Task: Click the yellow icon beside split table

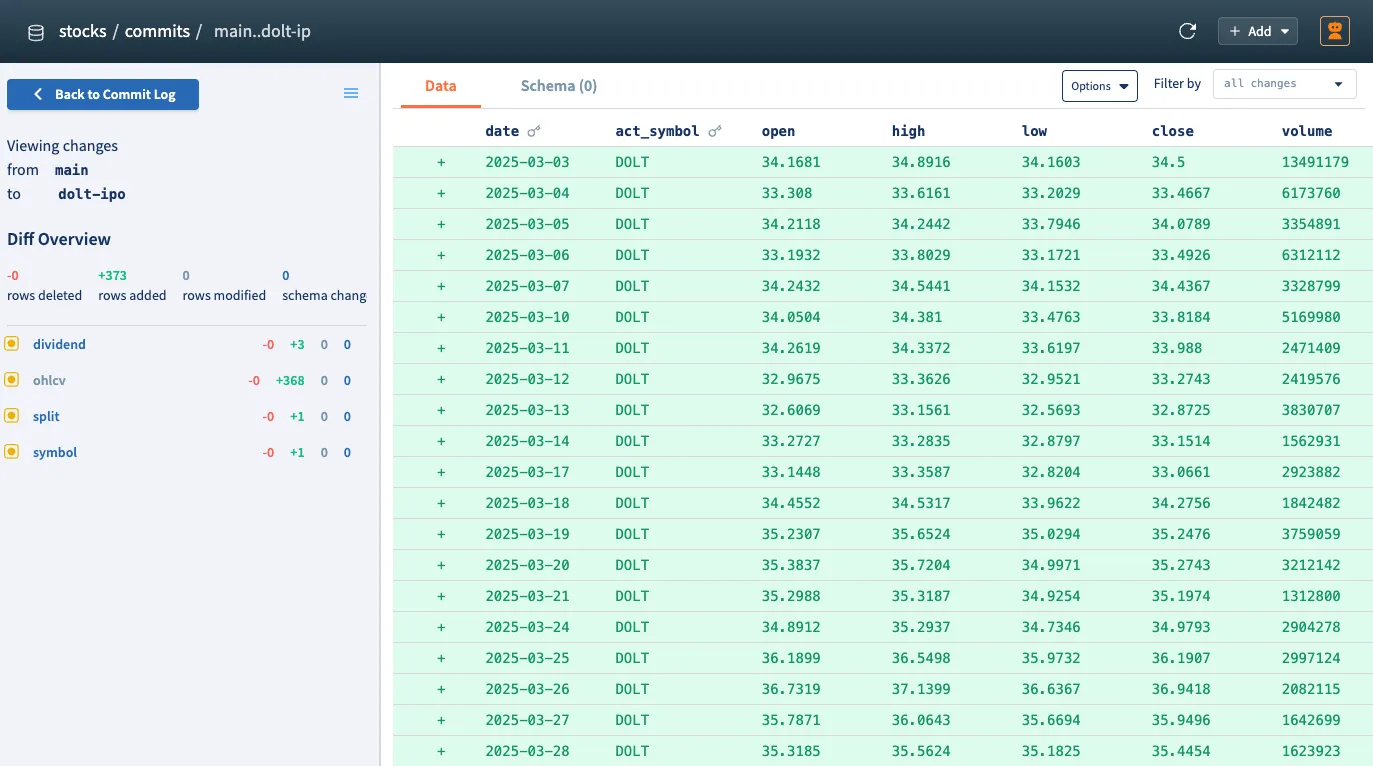Action: tap(12, 416)
